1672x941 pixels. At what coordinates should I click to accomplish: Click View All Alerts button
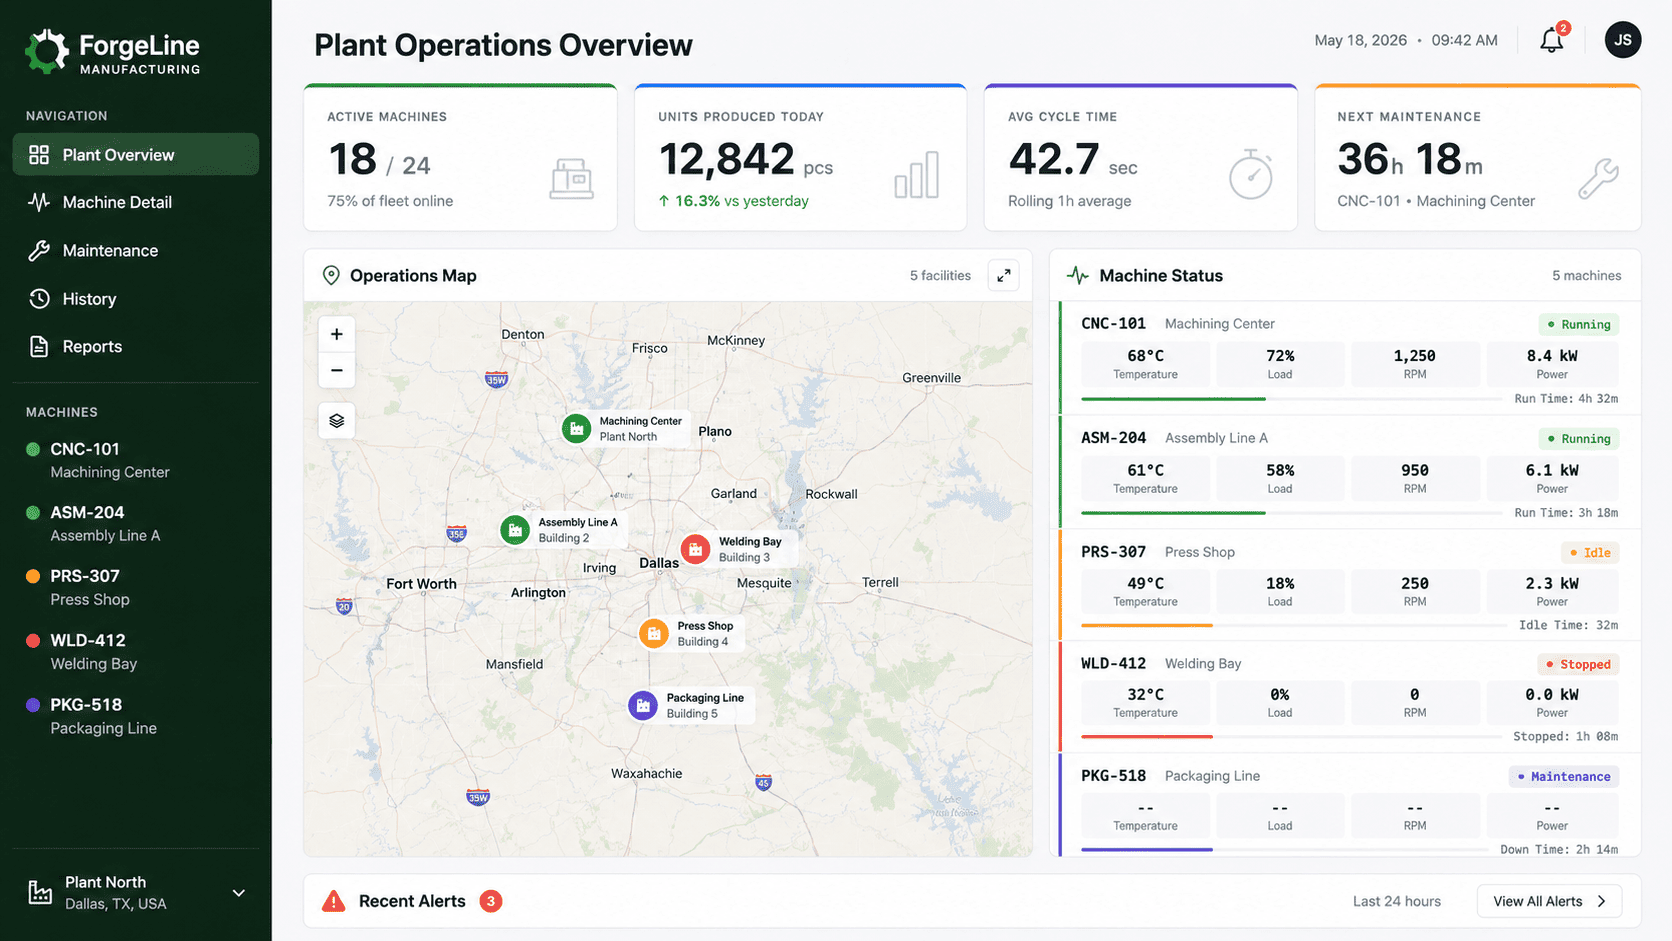1549,901
